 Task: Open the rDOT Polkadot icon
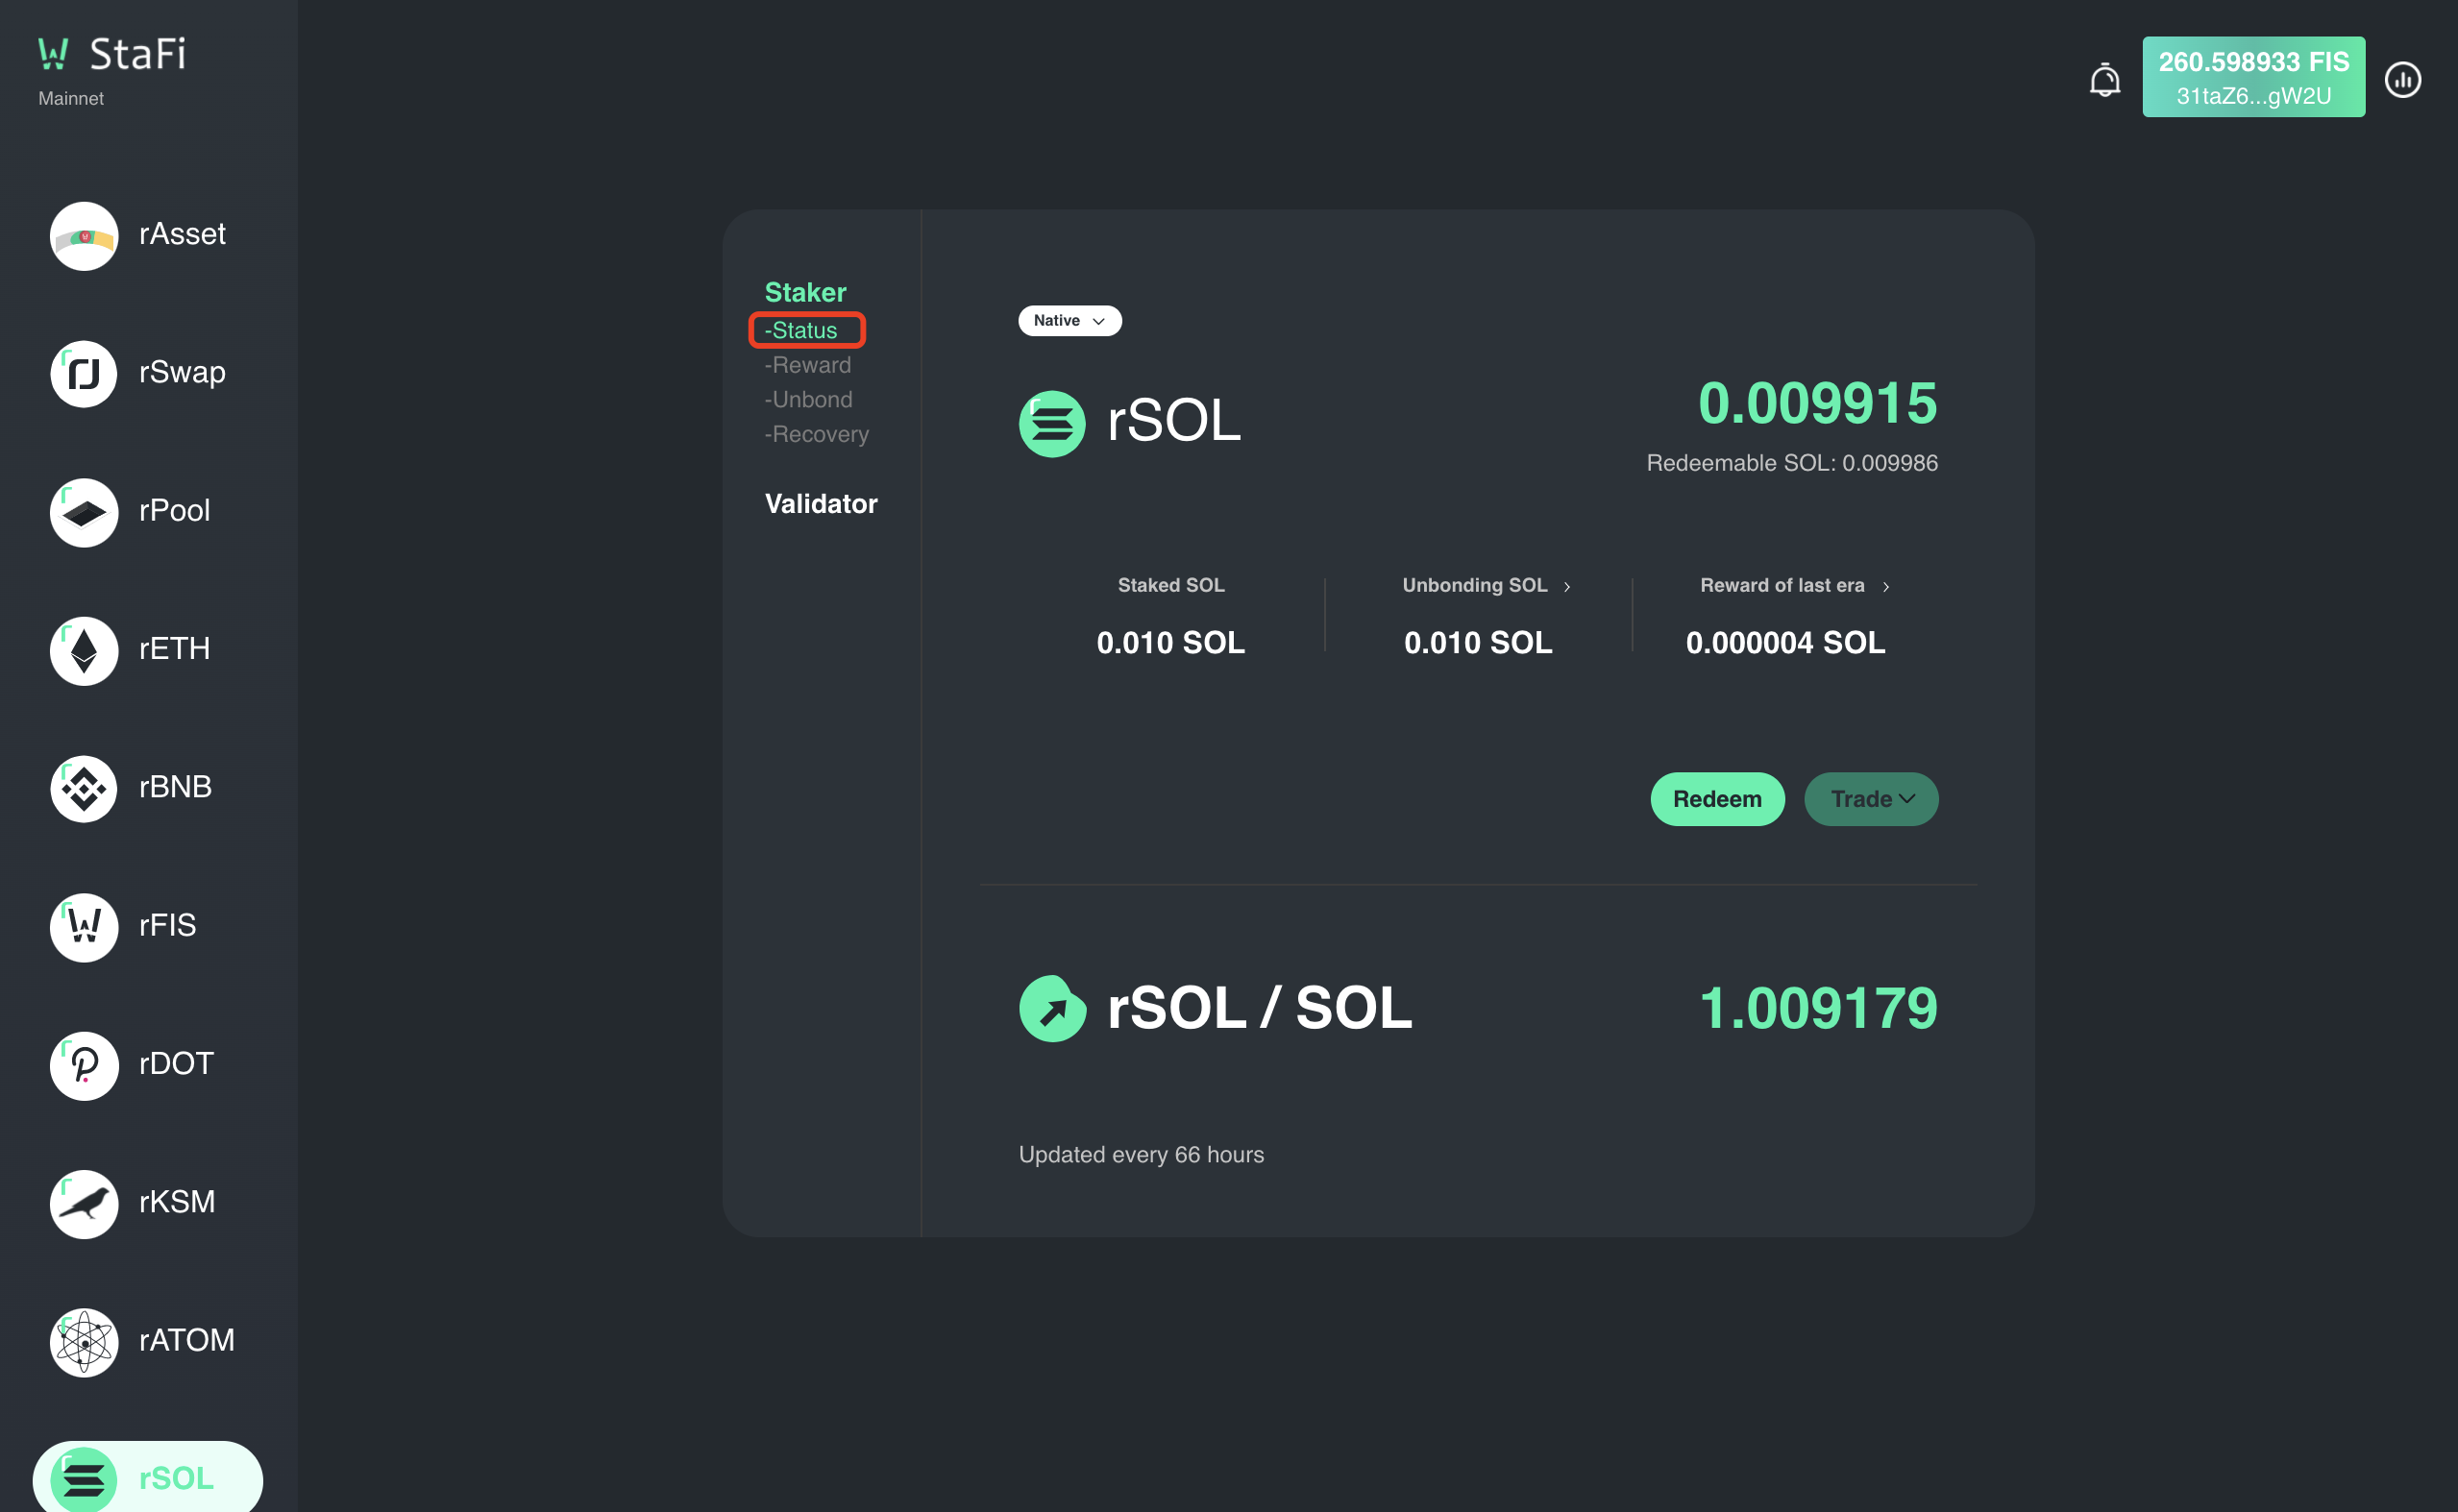click(x=84, y=1066)
